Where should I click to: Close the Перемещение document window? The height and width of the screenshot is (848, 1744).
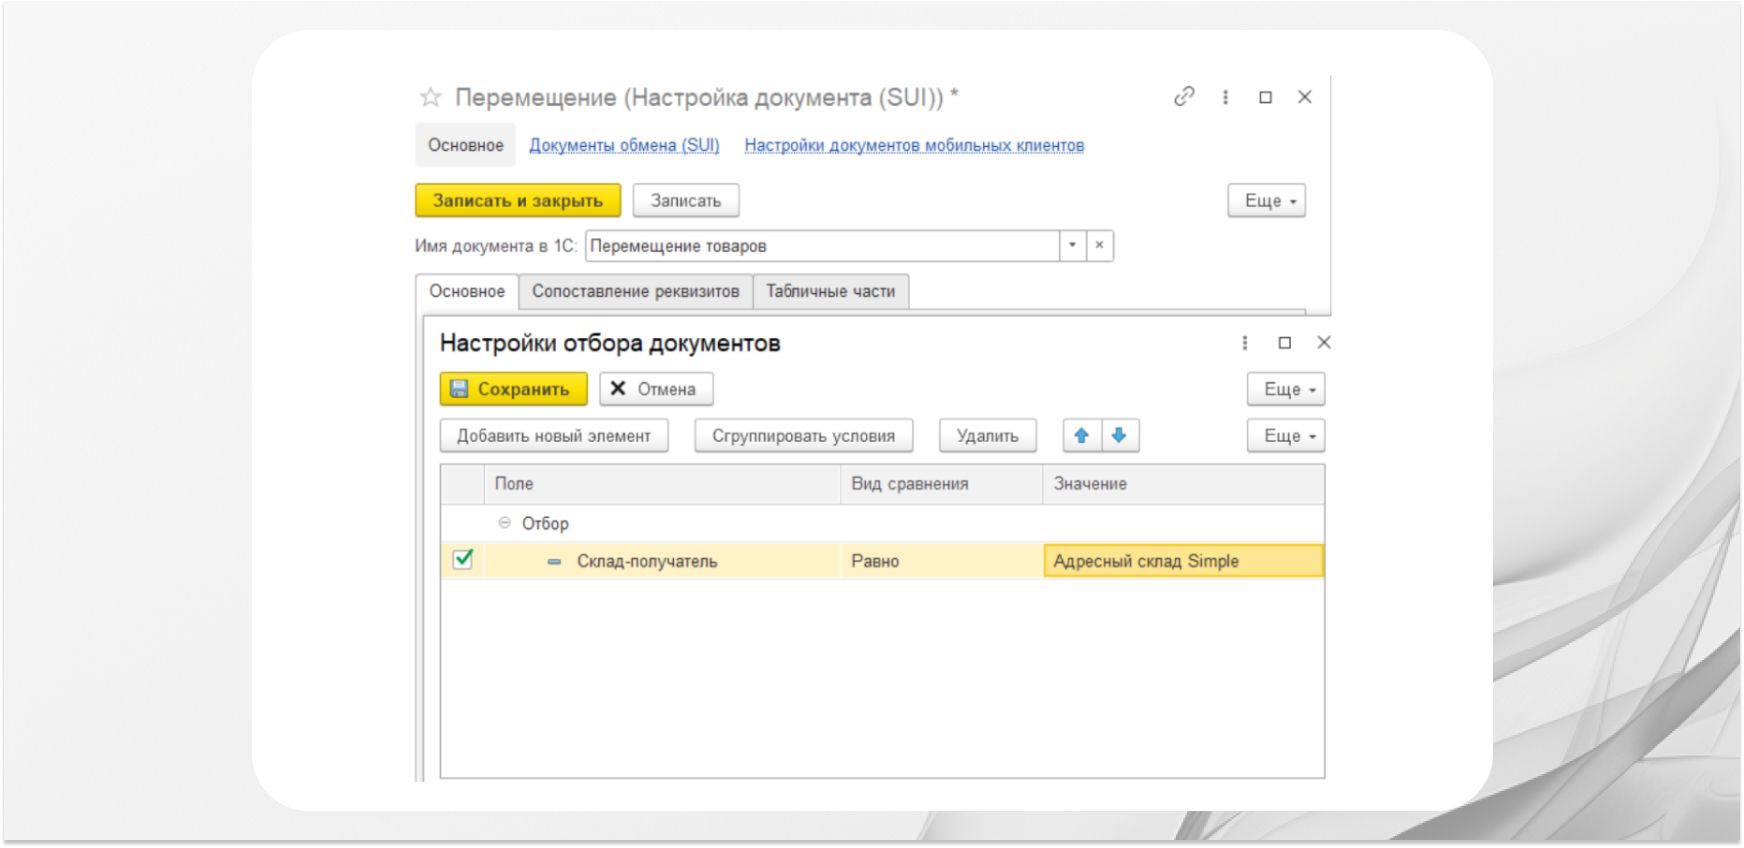[x=1305, y=97]
